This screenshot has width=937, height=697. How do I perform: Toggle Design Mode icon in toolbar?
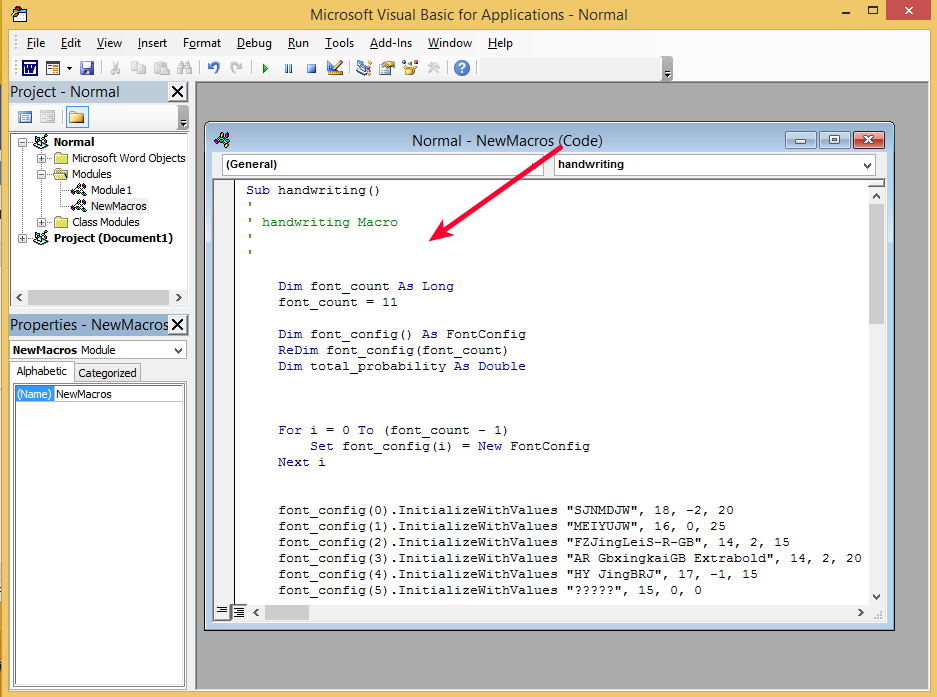[335, 68]
